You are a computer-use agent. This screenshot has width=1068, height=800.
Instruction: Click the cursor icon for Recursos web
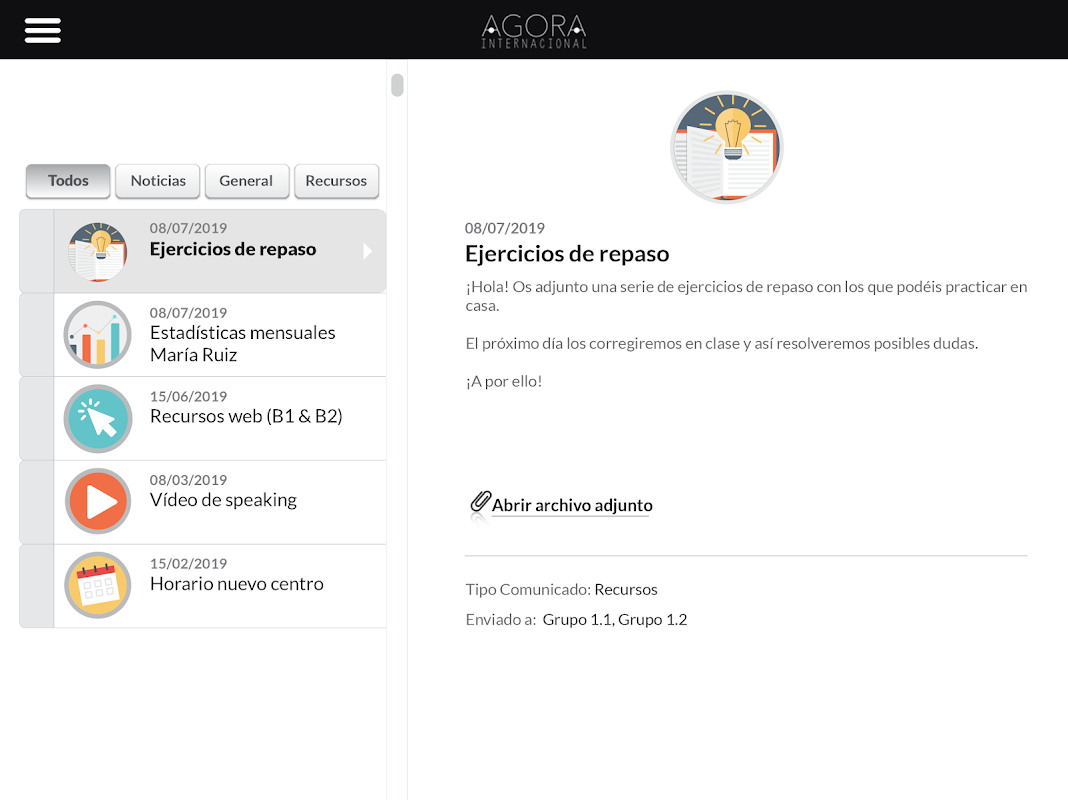(x=98, y=419)
